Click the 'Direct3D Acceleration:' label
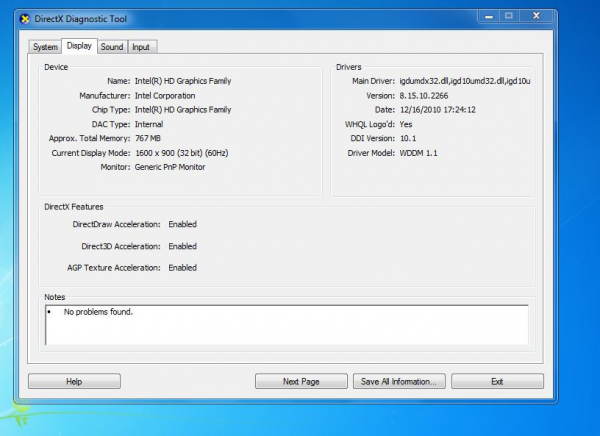 pos(121,246)
